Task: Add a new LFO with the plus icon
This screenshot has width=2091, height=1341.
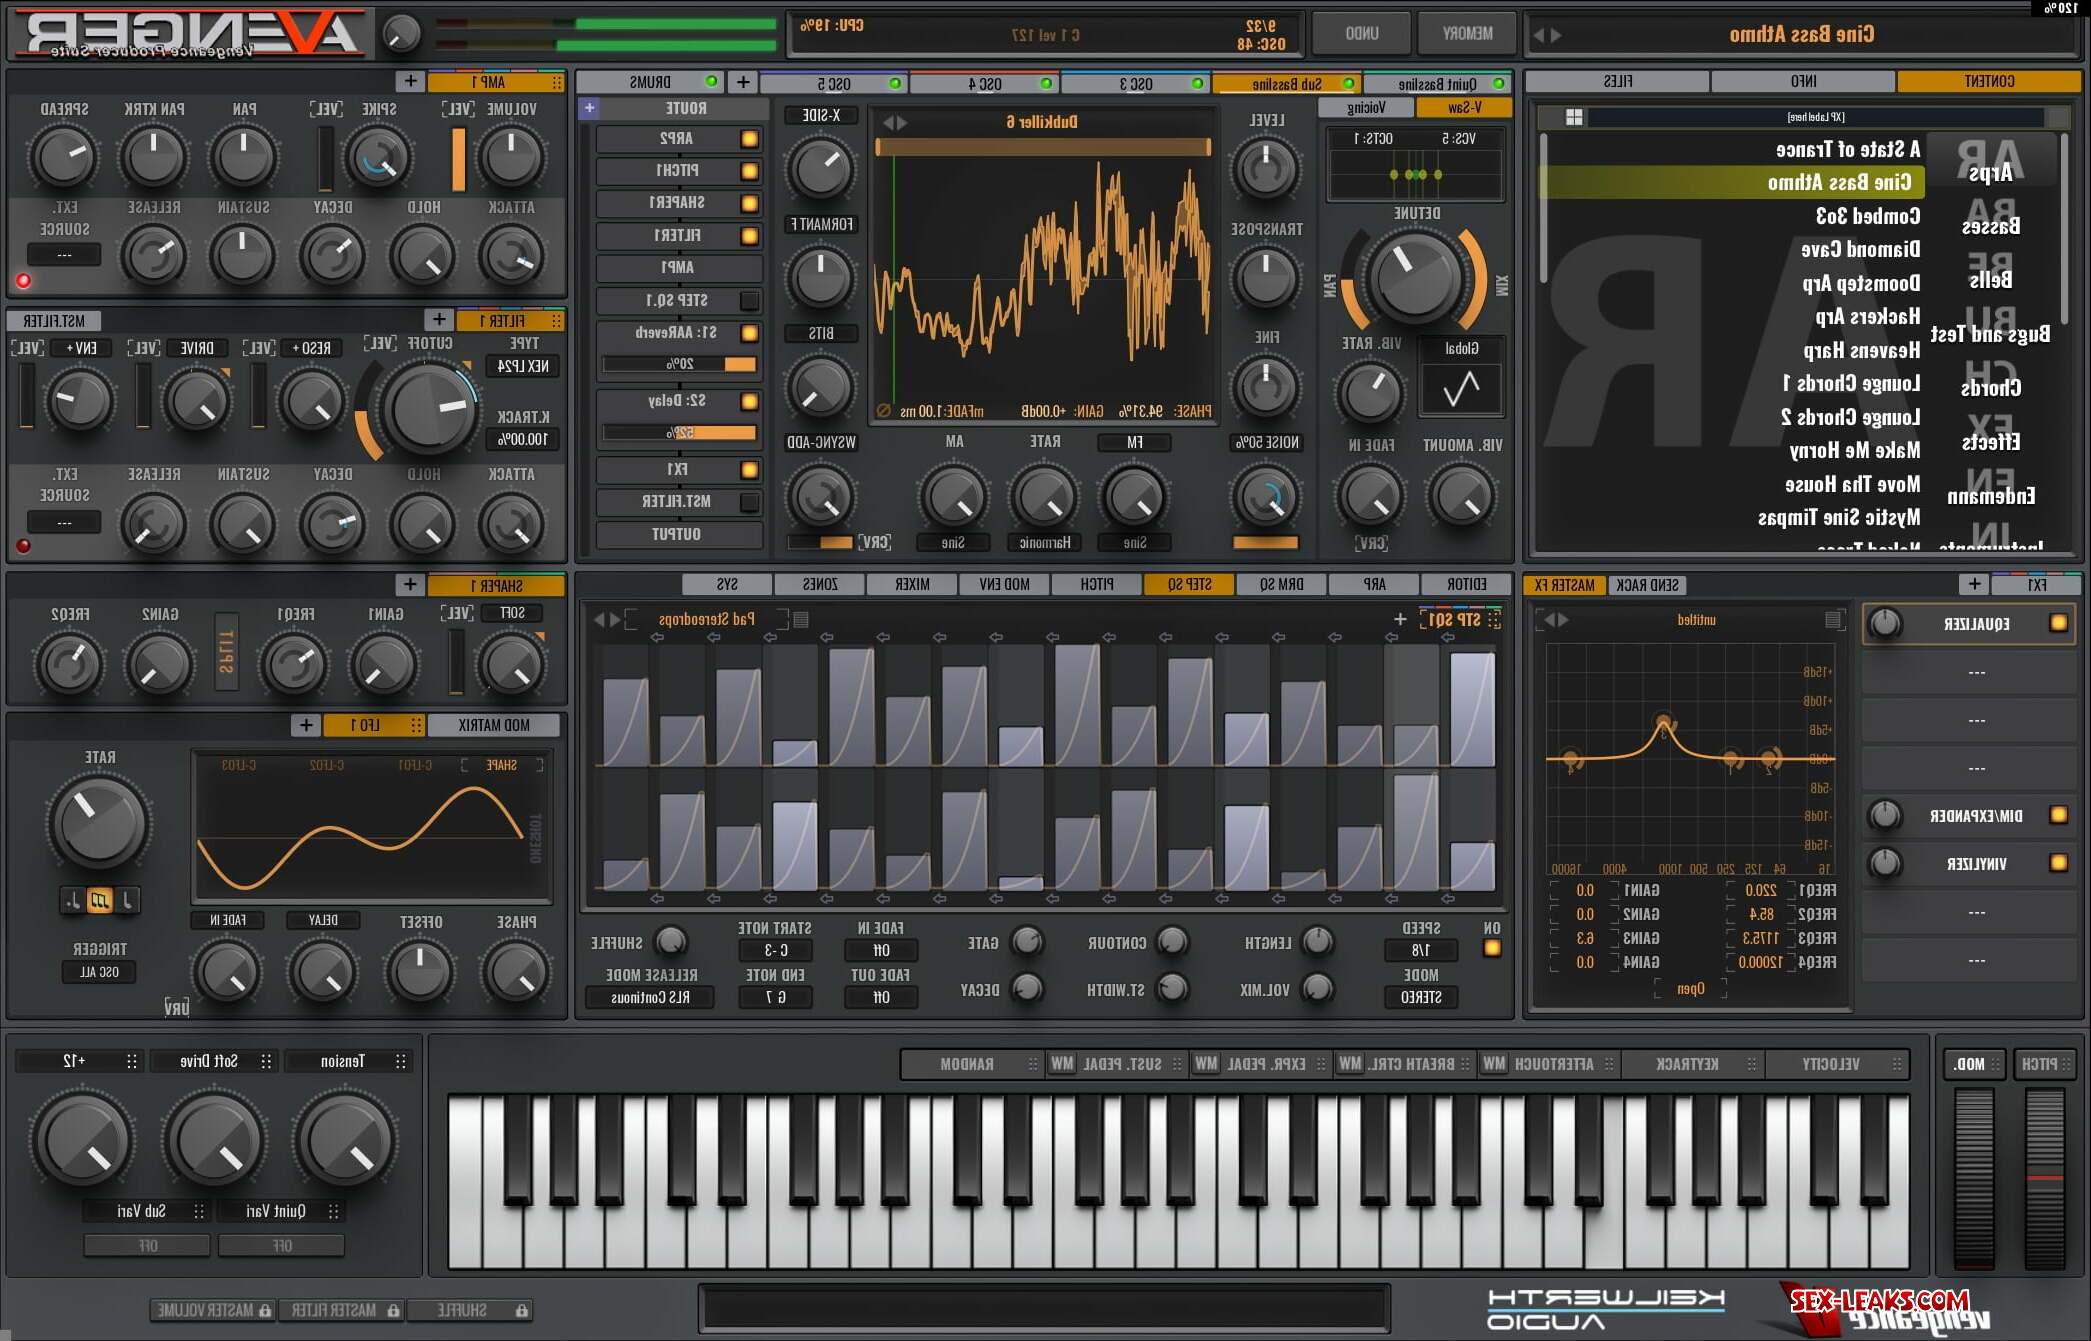Action: [x=306, y=725]
